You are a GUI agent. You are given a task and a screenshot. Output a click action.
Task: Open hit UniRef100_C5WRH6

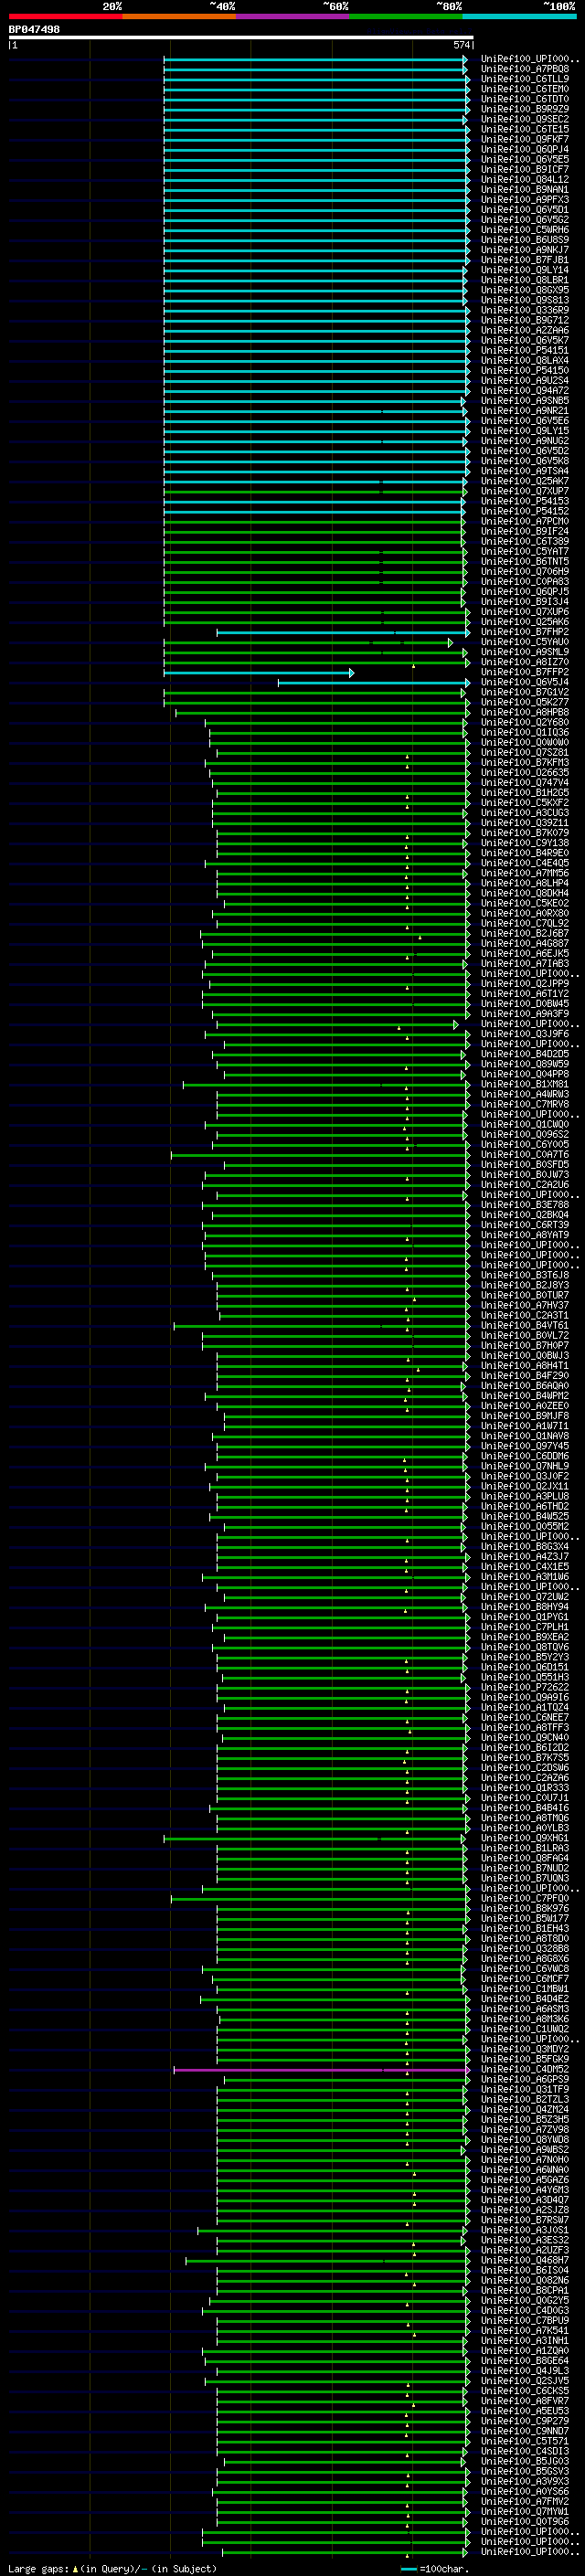coord(524,230)
